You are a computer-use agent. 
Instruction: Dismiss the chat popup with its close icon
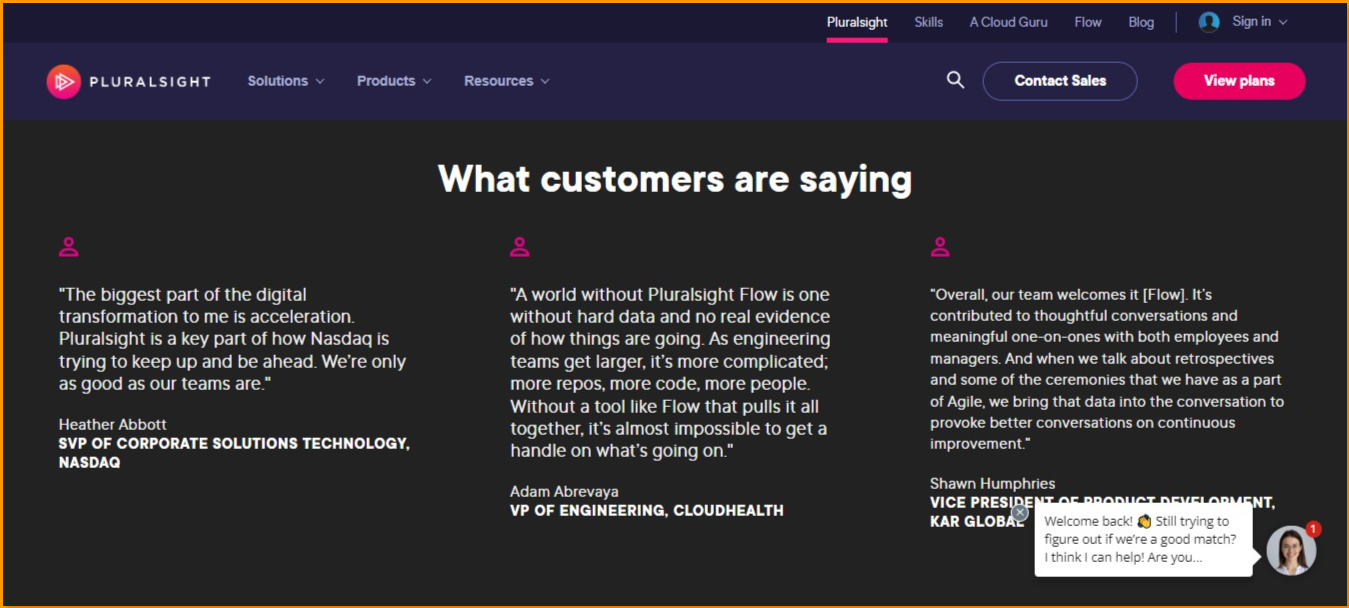1019,512
